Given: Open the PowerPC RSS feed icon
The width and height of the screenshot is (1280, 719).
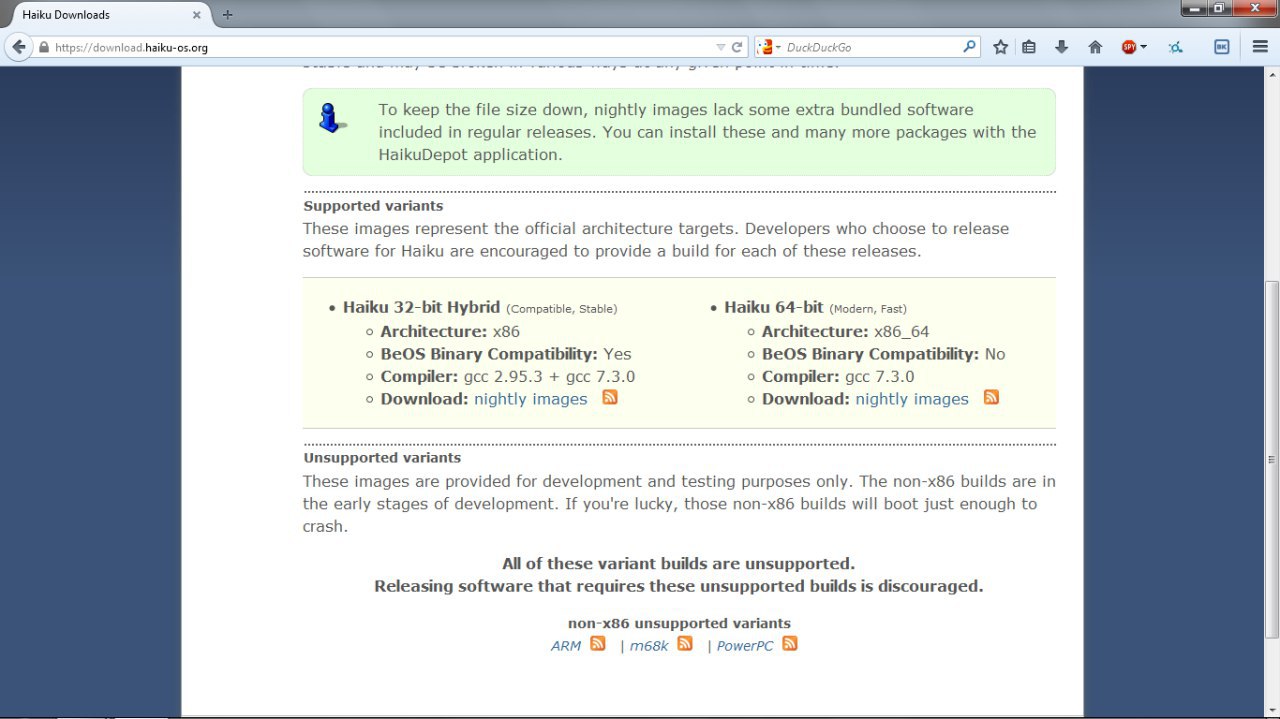Looking at the screenshot, I should (790, 644).
